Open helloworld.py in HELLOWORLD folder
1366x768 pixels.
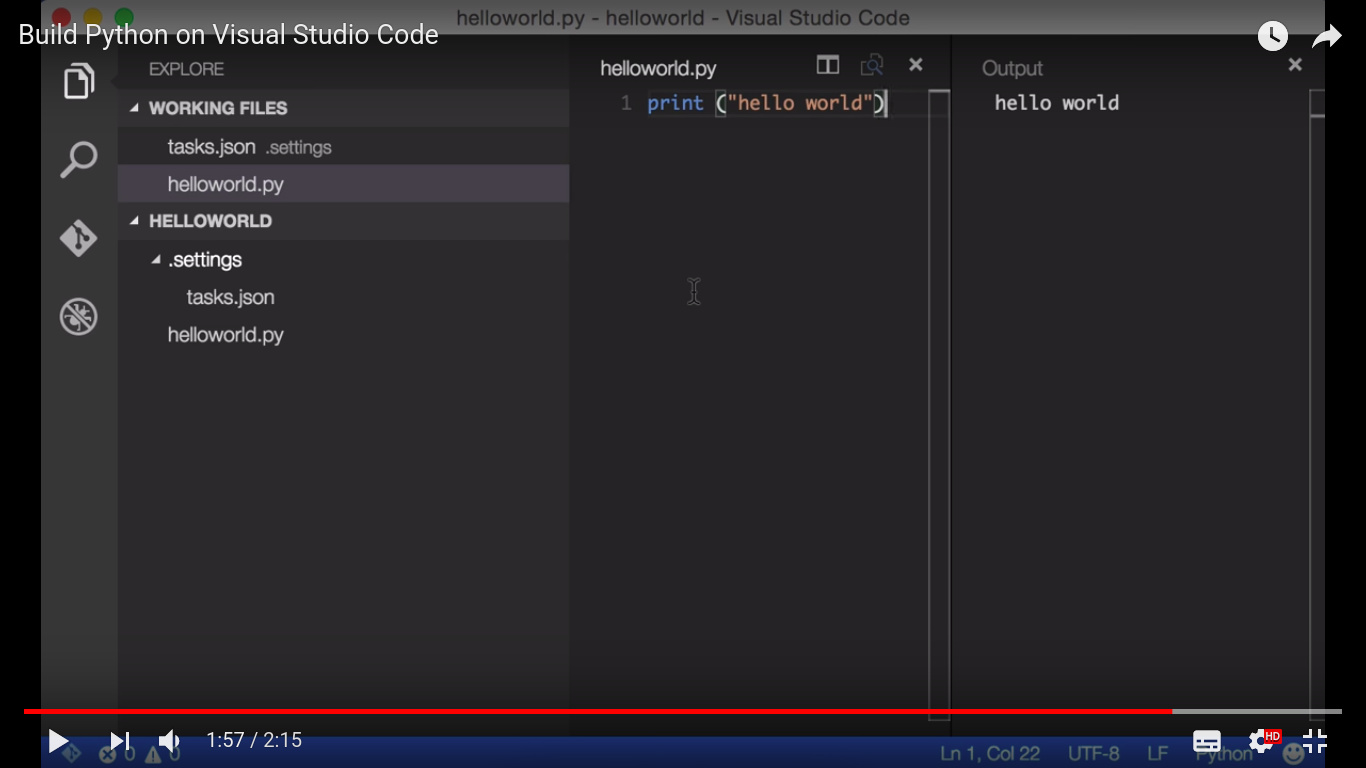pyautogui.click(x=343, y=335)
